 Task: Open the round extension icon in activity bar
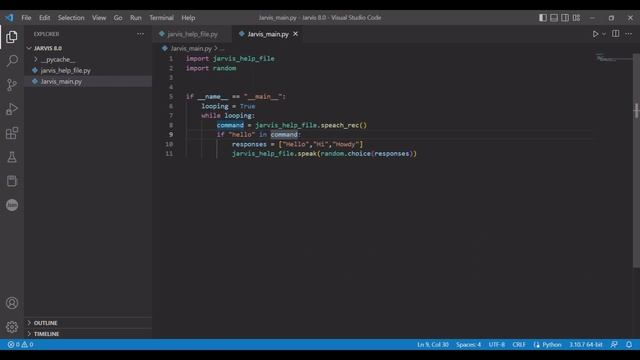(x=12, y=205)
